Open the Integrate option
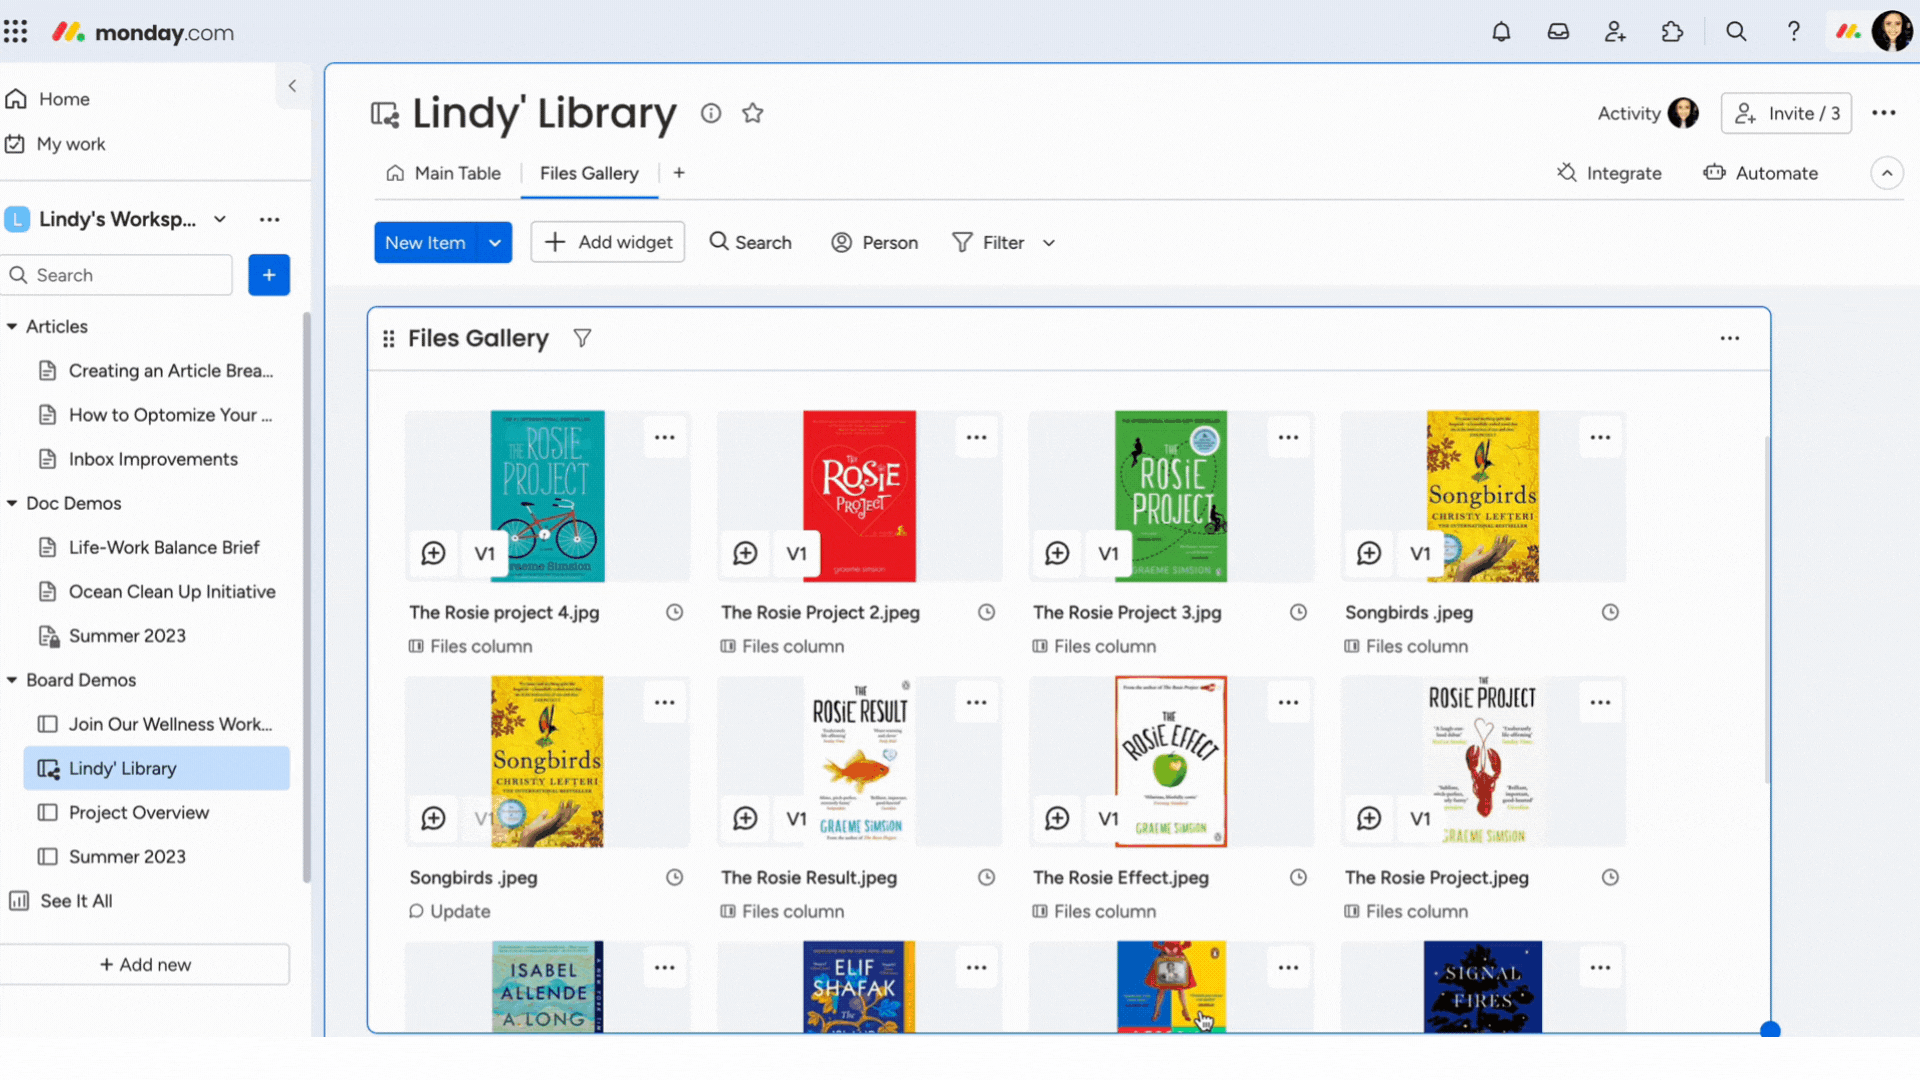Image resolution: width=1920 pixels, height=1080 pixels. pos(1609,173)
